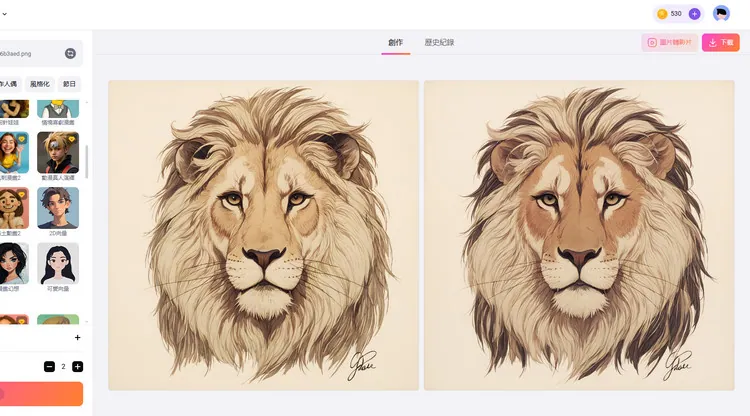Viewport: 750px width, 416px height.
Task: Switch to the 創作 tab
Action: tap(396, 43)
